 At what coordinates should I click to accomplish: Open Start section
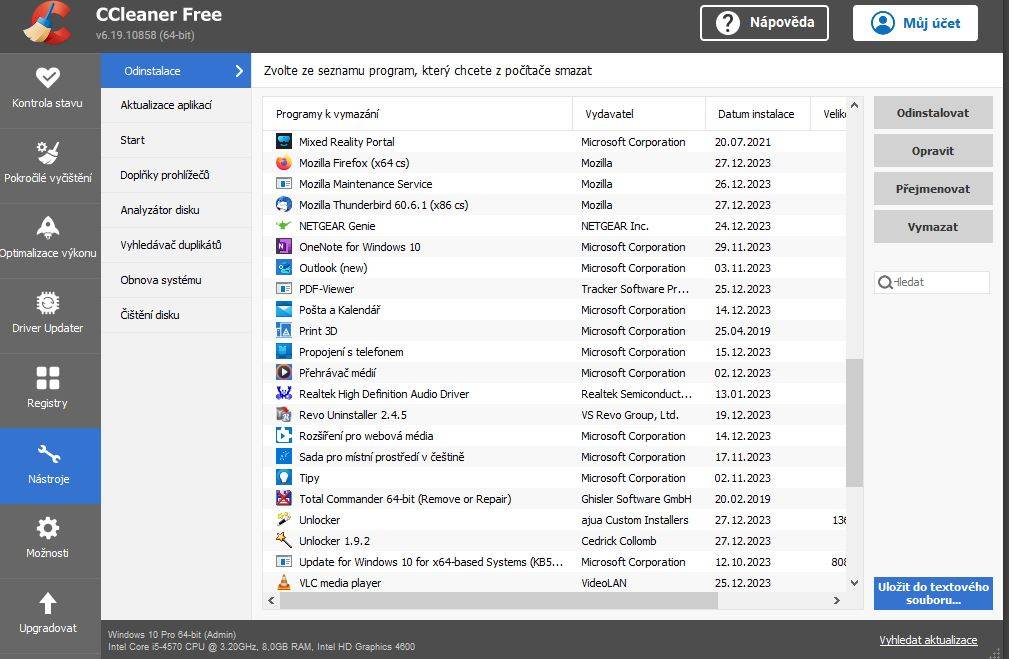(176, 140)
